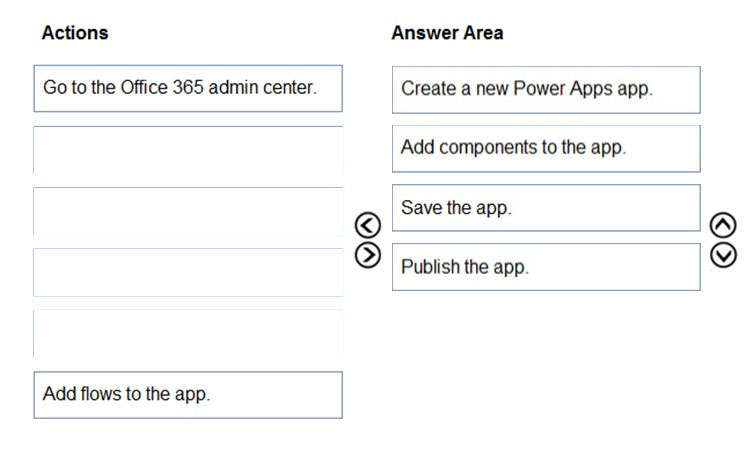754x450 pixels.
Task: Click the 'Answer Area' heading
Action: [447, 33]
